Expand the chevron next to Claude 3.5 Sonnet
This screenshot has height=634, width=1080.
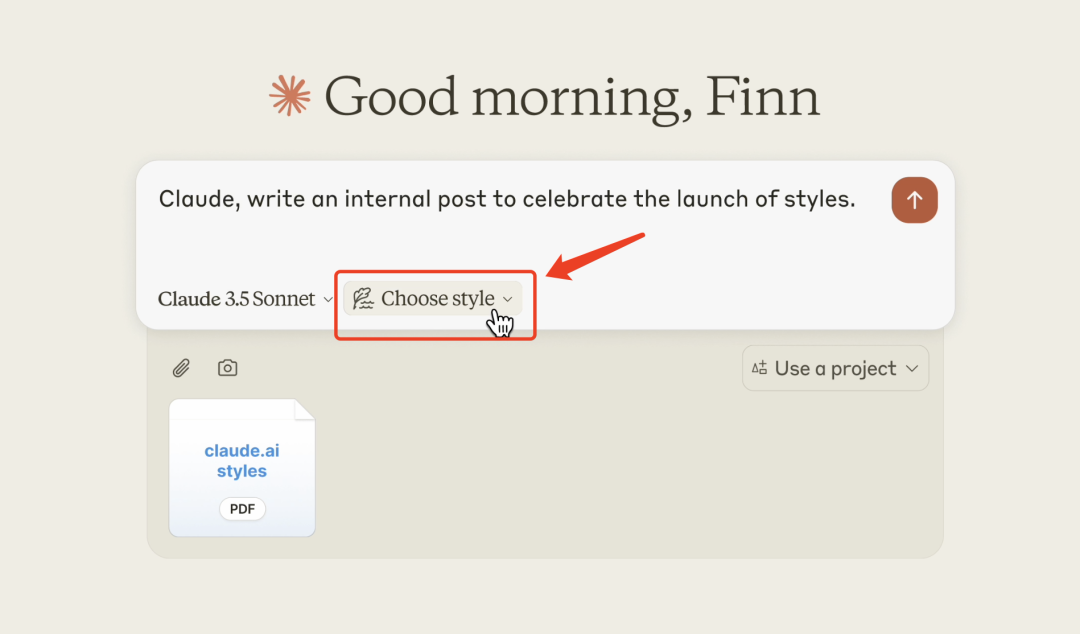click(x=328, y=299)
